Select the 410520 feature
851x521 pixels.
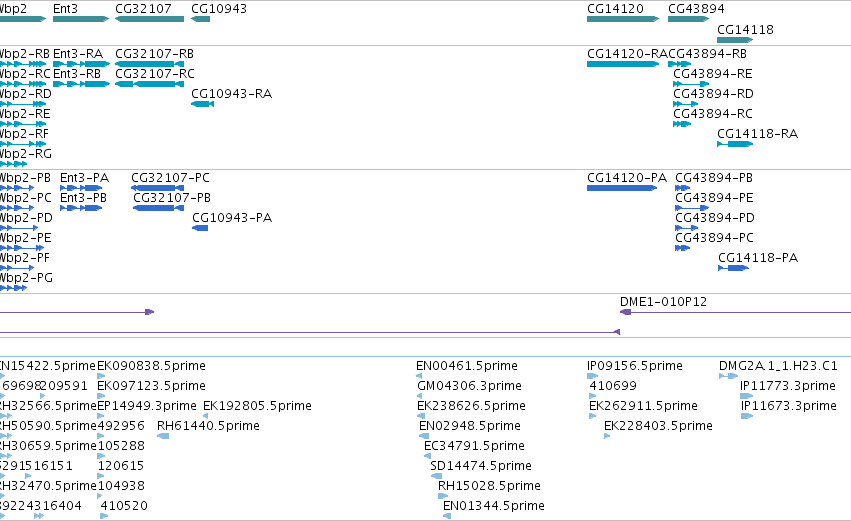pyautogui.click(x=104, y=516)
